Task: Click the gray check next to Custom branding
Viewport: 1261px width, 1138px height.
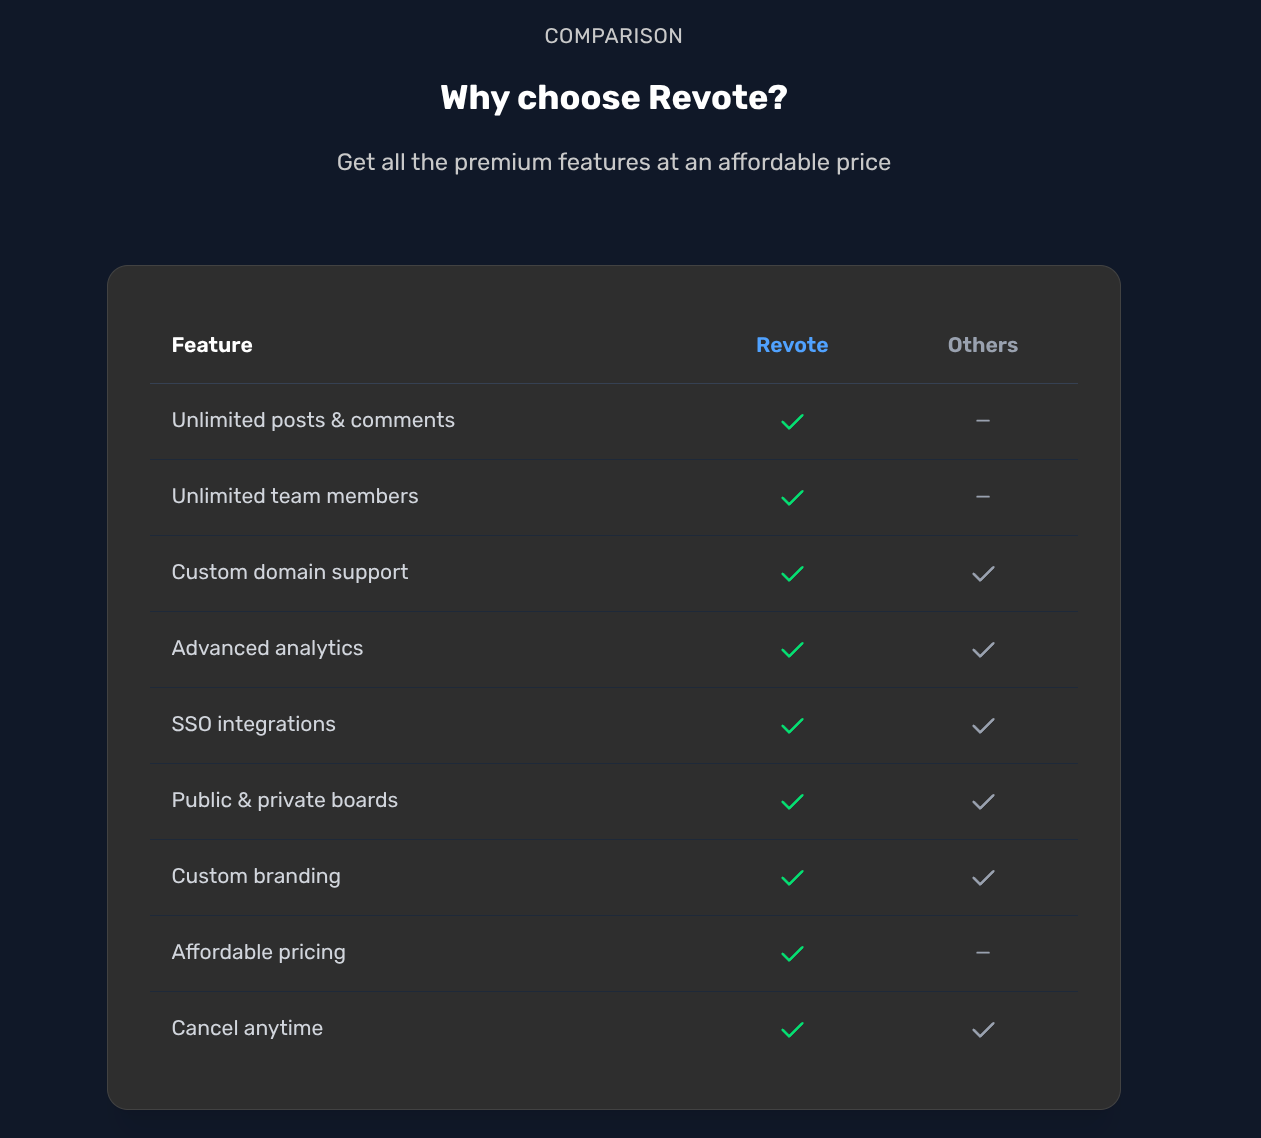Action: point(982,878)
